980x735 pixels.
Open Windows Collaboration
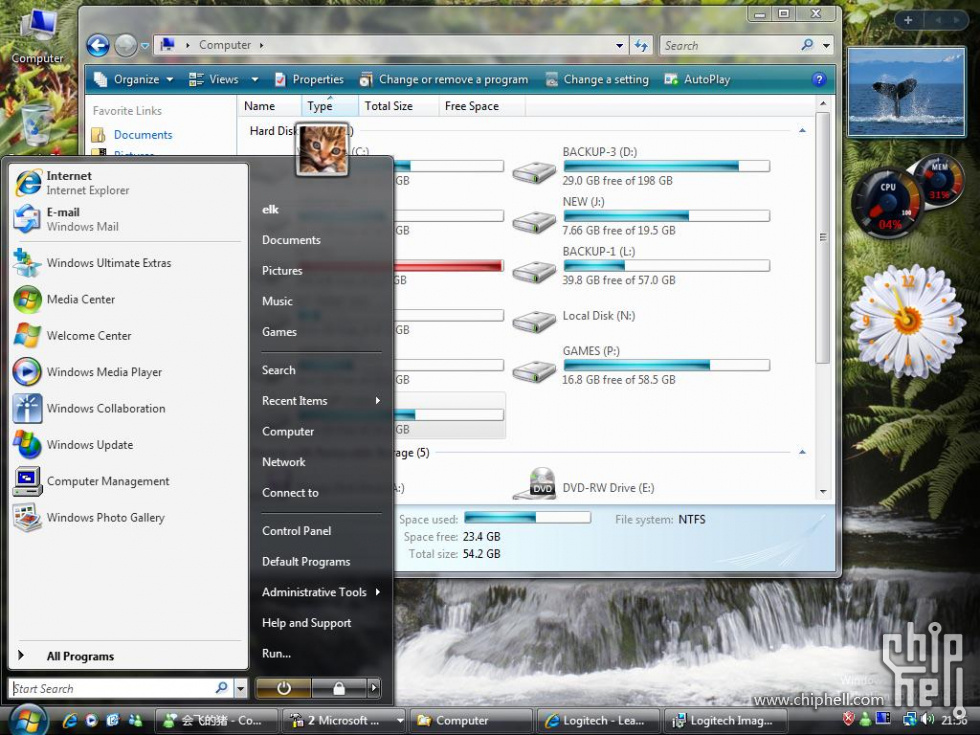tap(128, 408)
